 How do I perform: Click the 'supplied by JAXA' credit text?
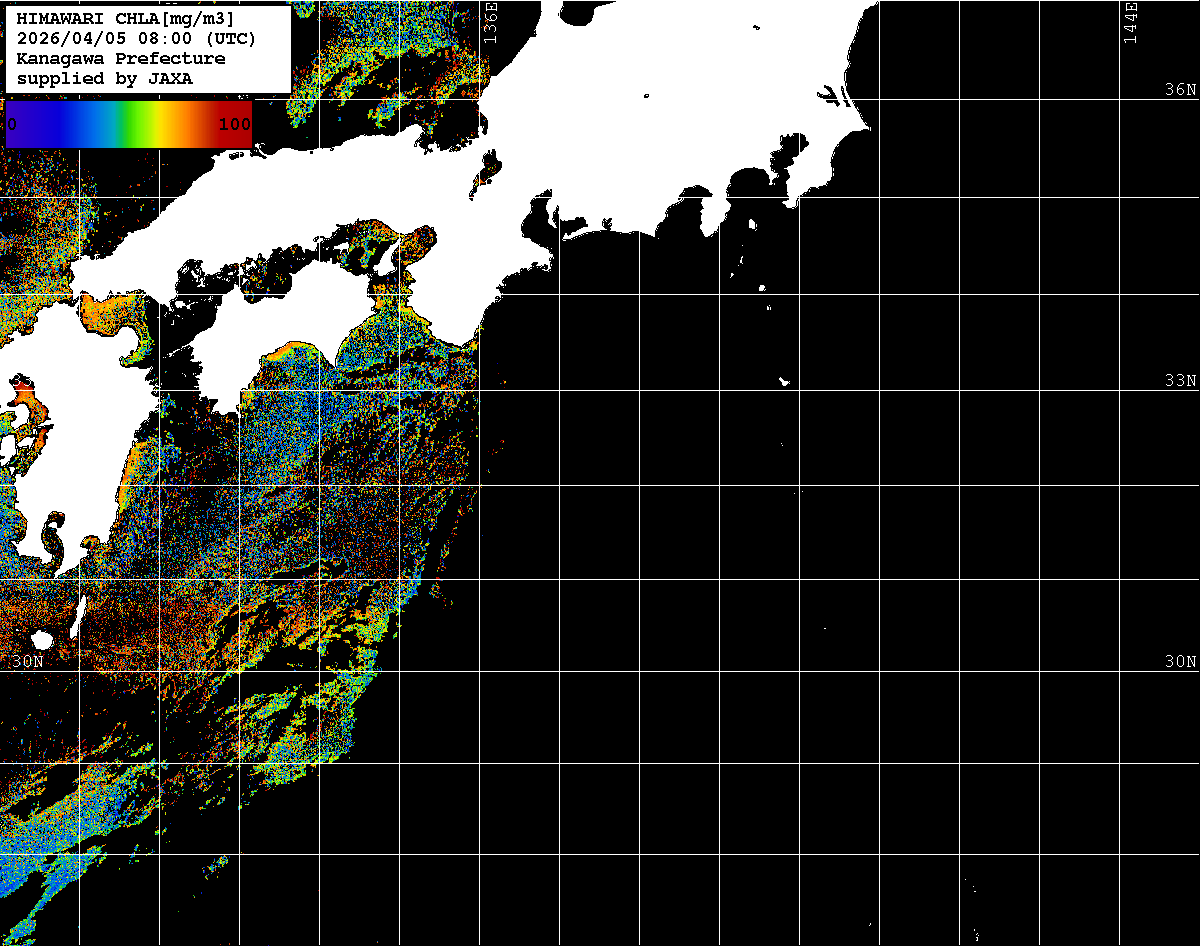pos(105,79)
